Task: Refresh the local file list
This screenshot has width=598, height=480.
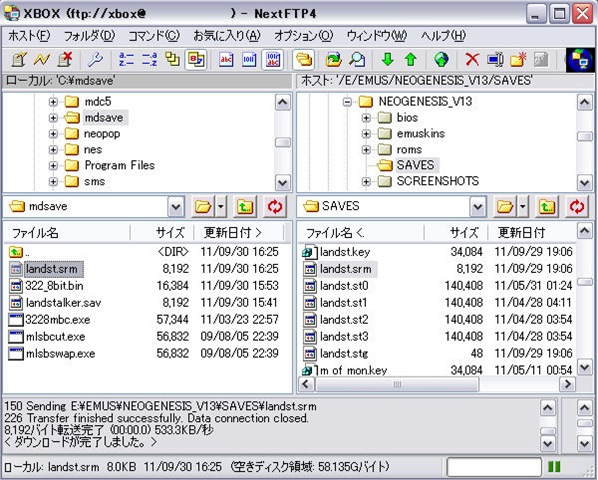Action: pyautogui.click(x=275, y=207)
